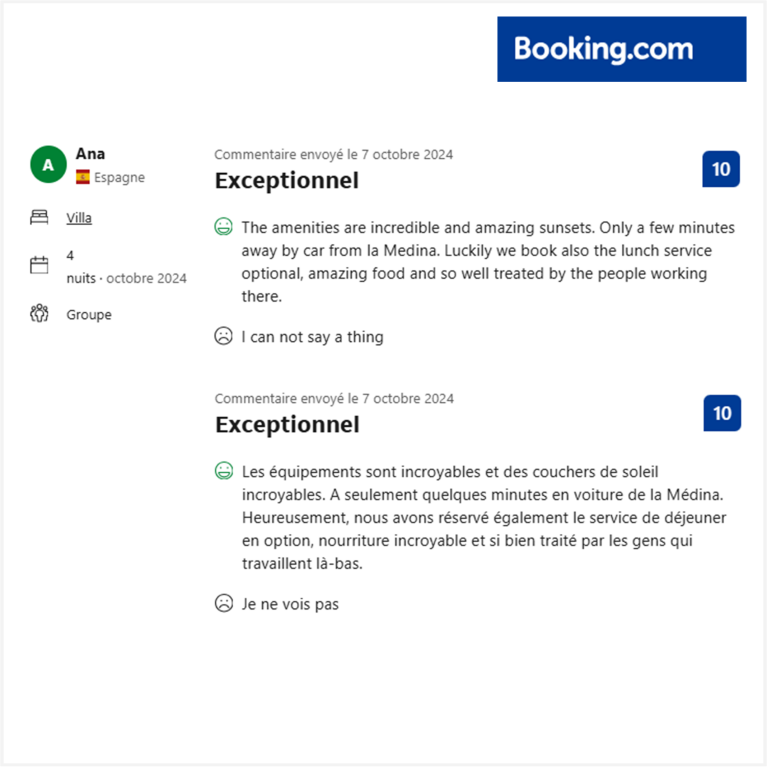This screenshot has height=767, width=767.
Task: Click the Spain flag icon
Action: click(83, 177)
